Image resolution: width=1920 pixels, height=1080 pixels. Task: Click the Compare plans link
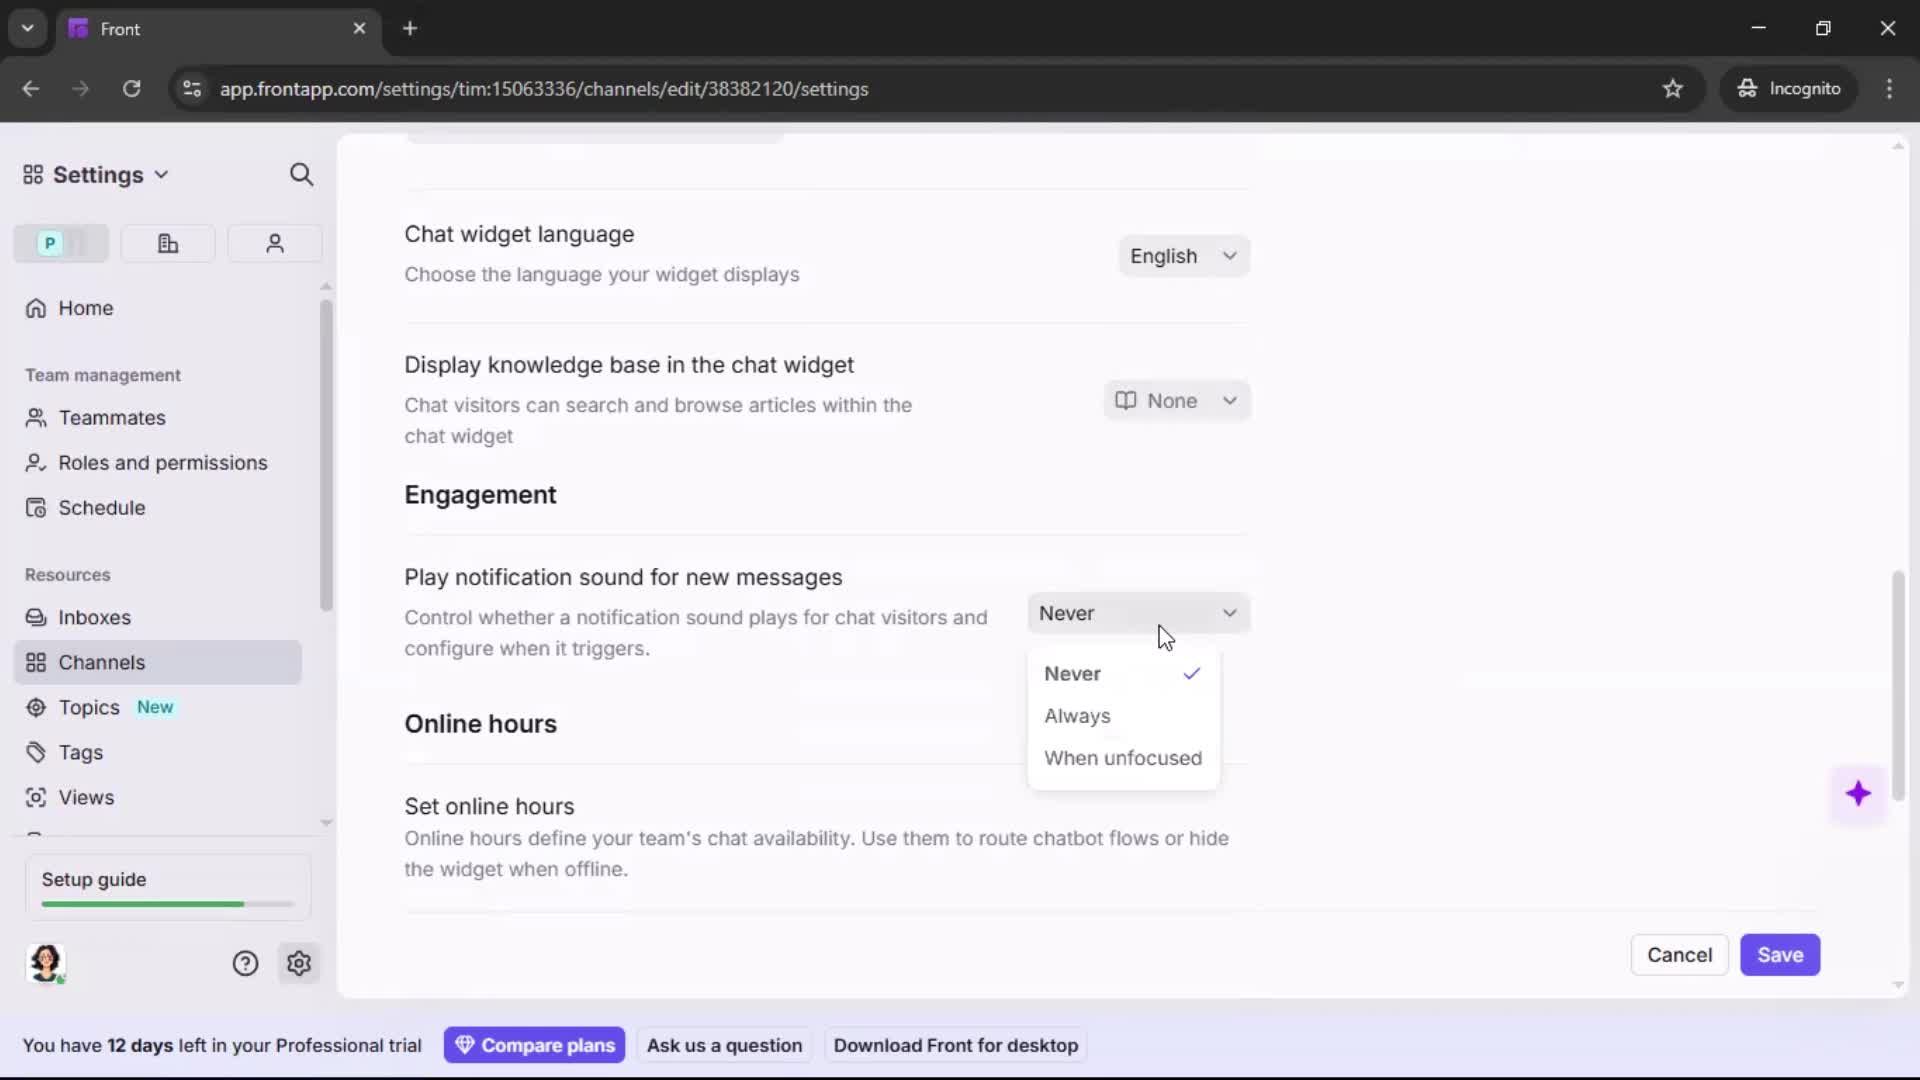[x=534, y=1045]
